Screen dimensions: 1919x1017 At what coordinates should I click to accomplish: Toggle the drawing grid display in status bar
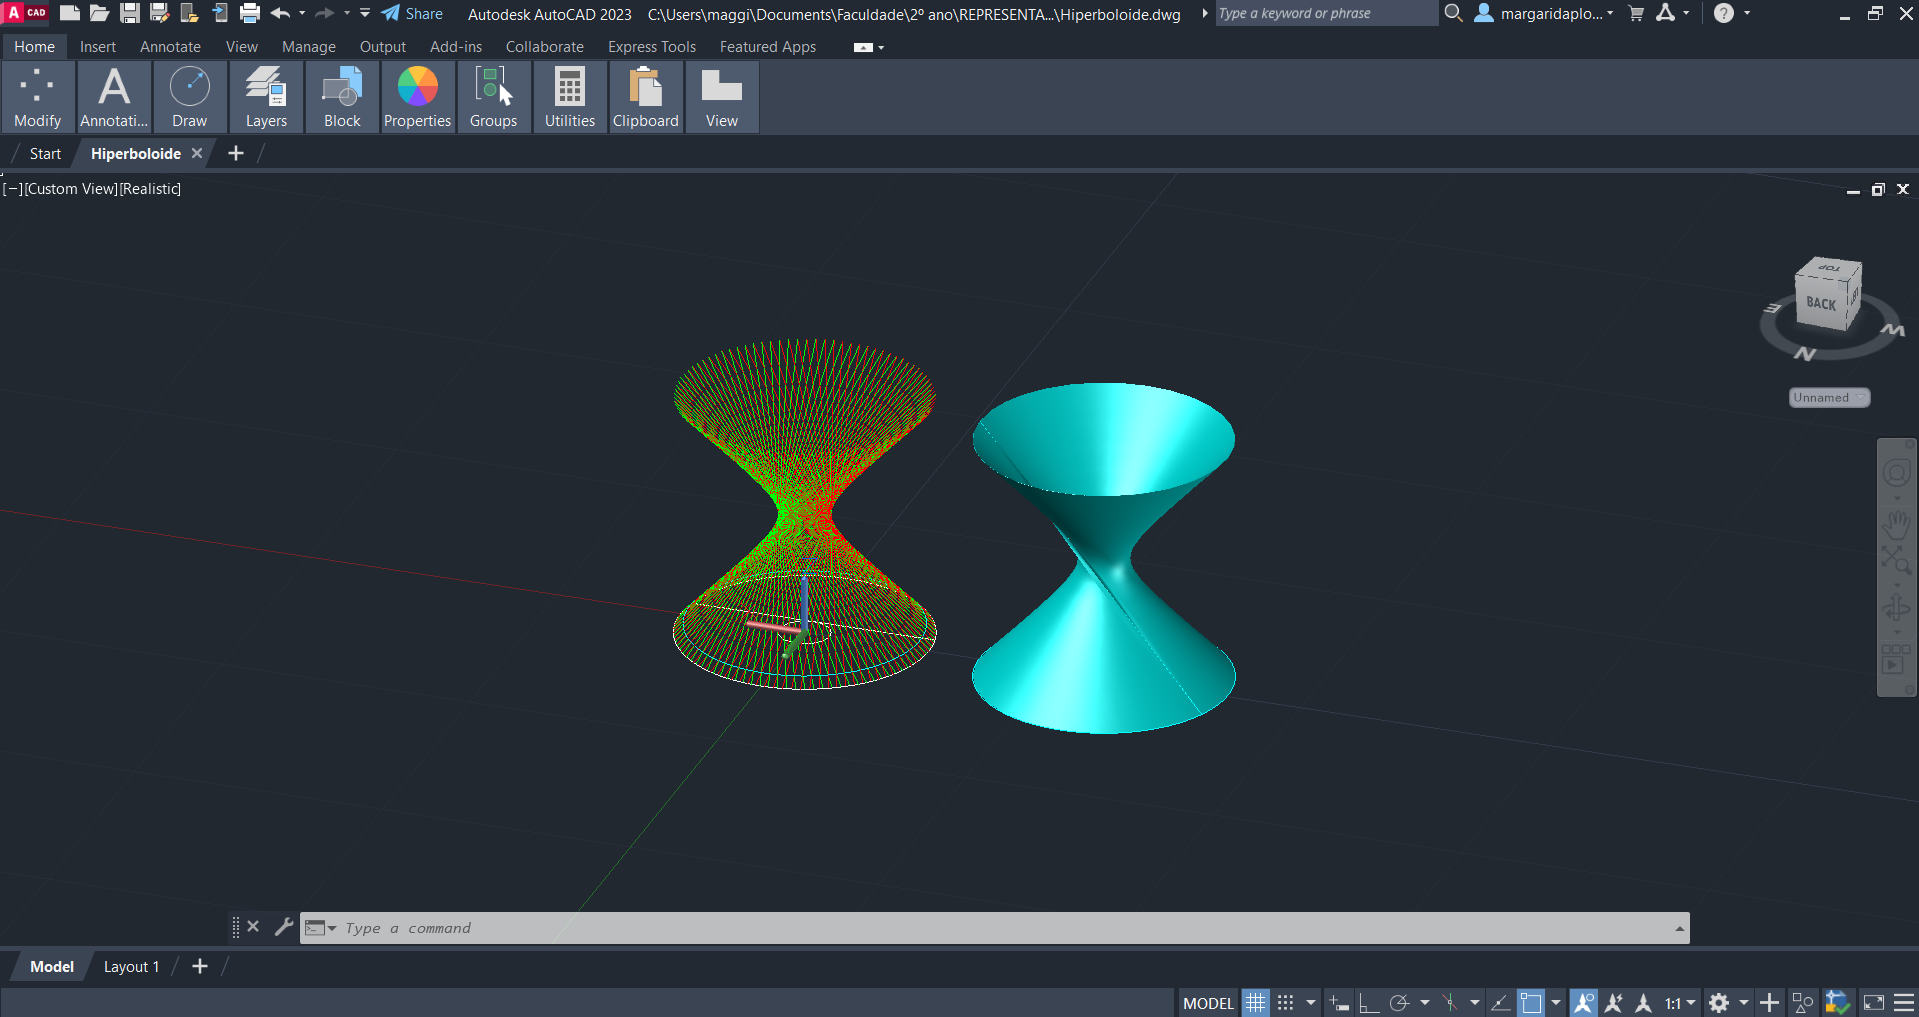(1256, 1003)
